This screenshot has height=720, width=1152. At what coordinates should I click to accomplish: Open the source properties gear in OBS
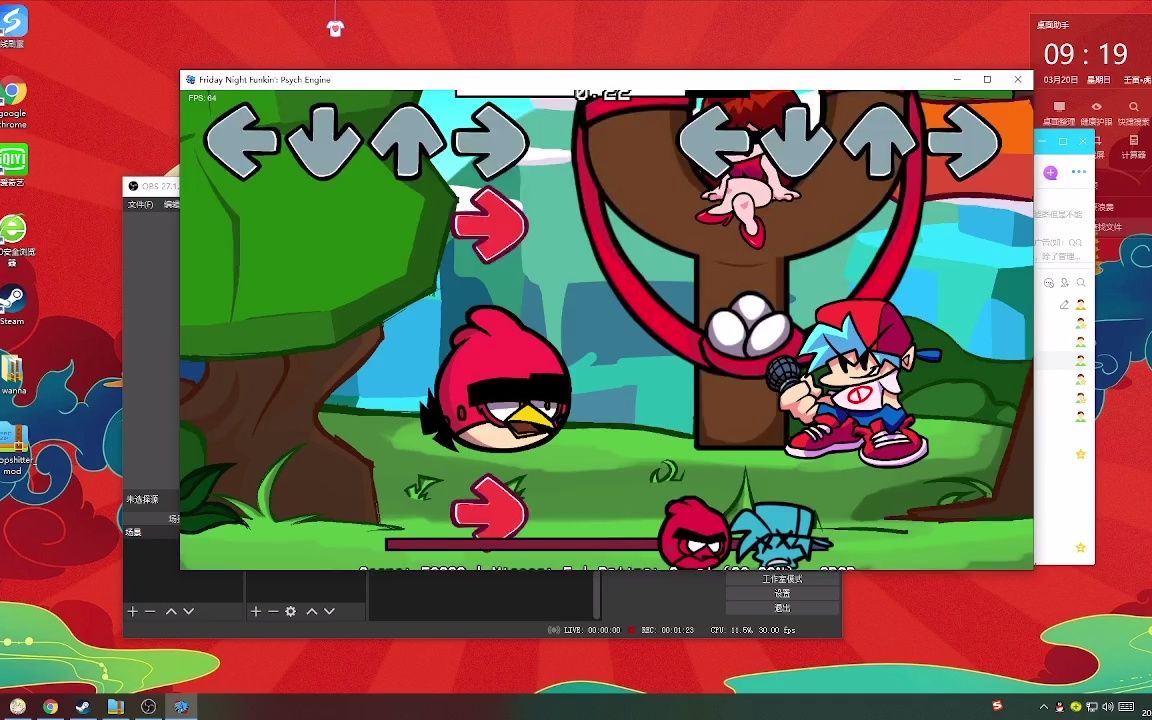coord(290,611)
